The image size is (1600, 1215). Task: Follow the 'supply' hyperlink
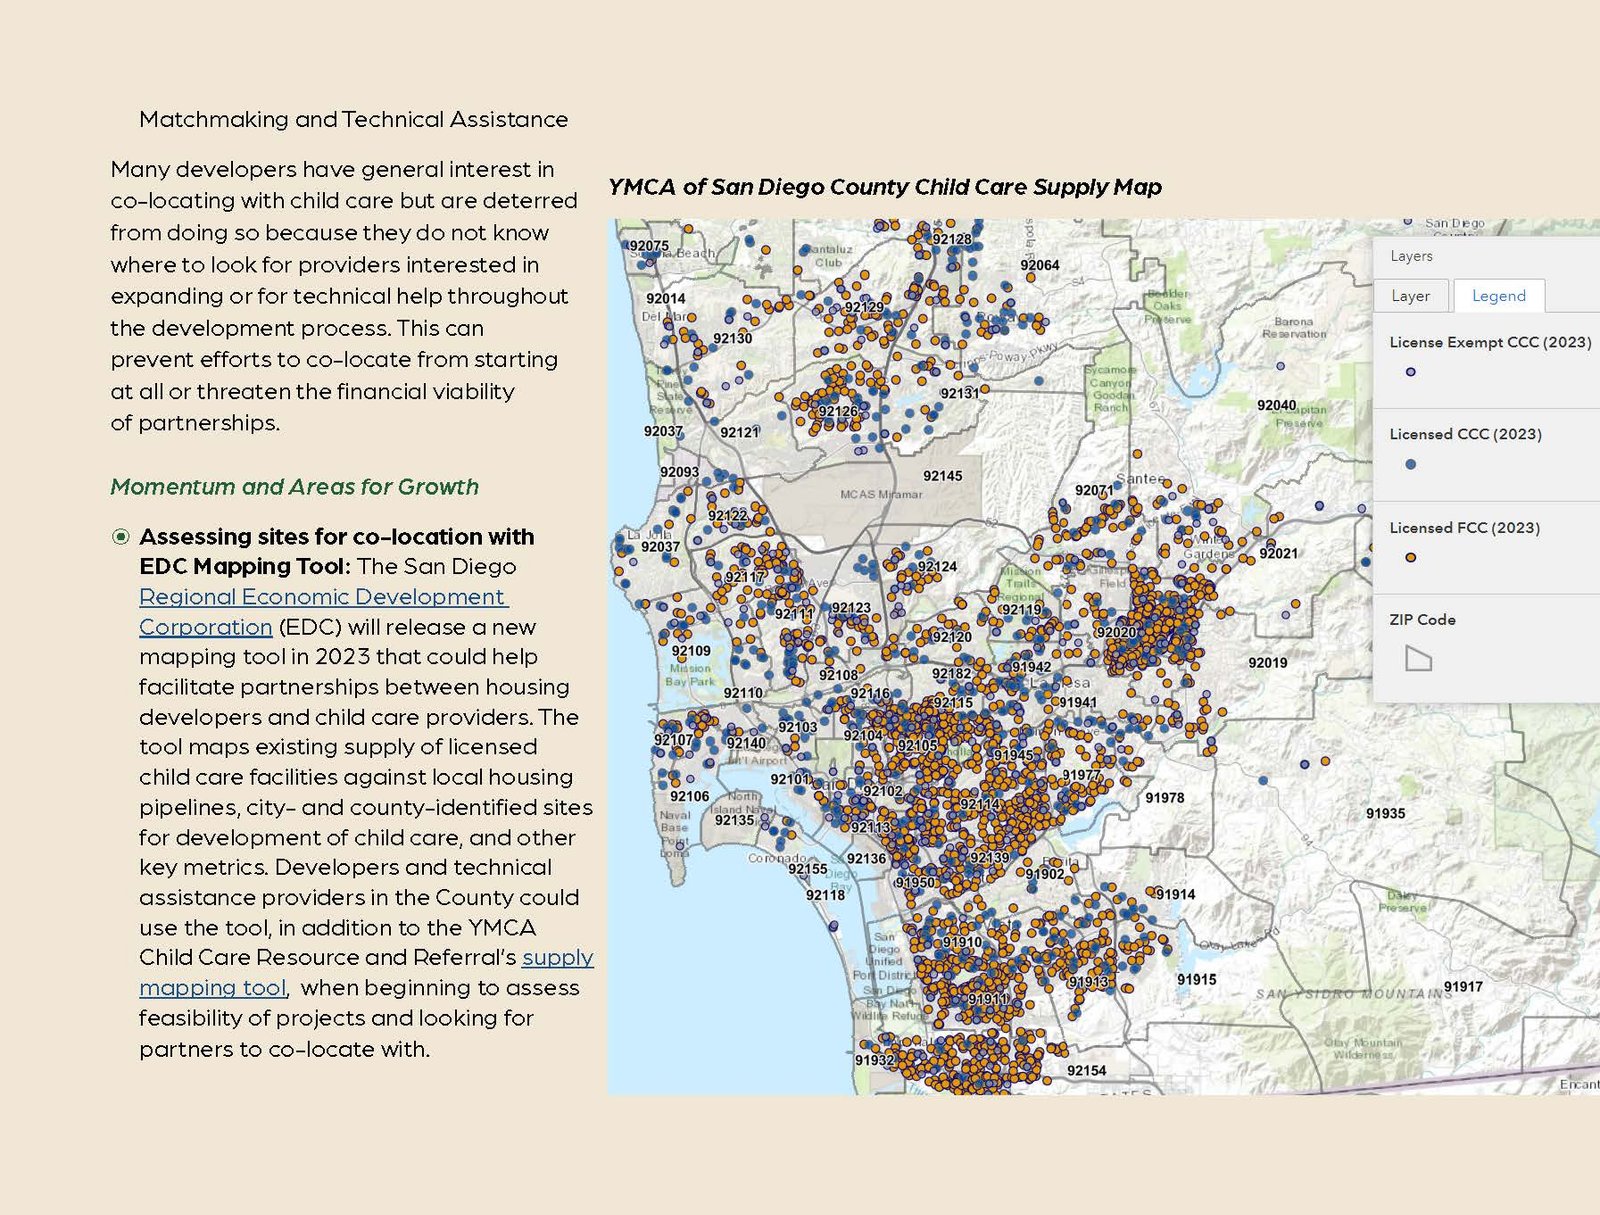(558, 957)
